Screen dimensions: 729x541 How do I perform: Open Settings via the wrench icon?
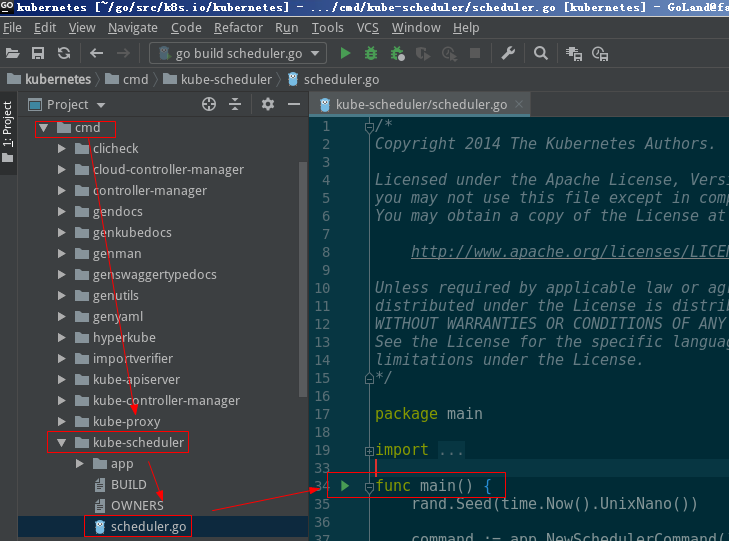coord(508,53)
